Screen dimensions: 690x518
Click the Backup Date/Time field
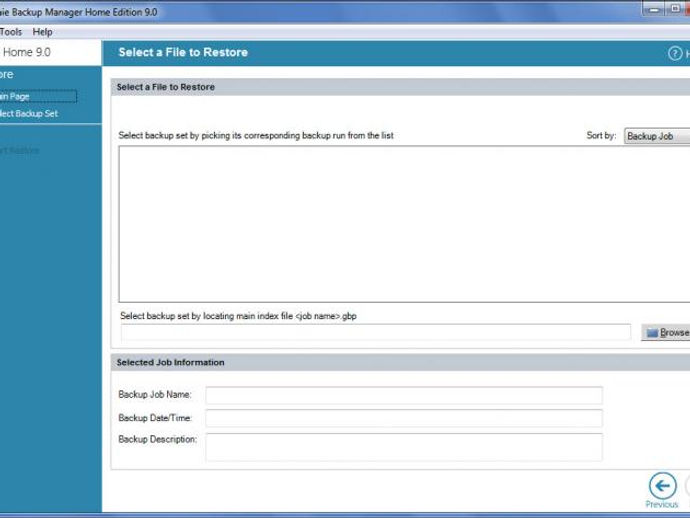404,418
